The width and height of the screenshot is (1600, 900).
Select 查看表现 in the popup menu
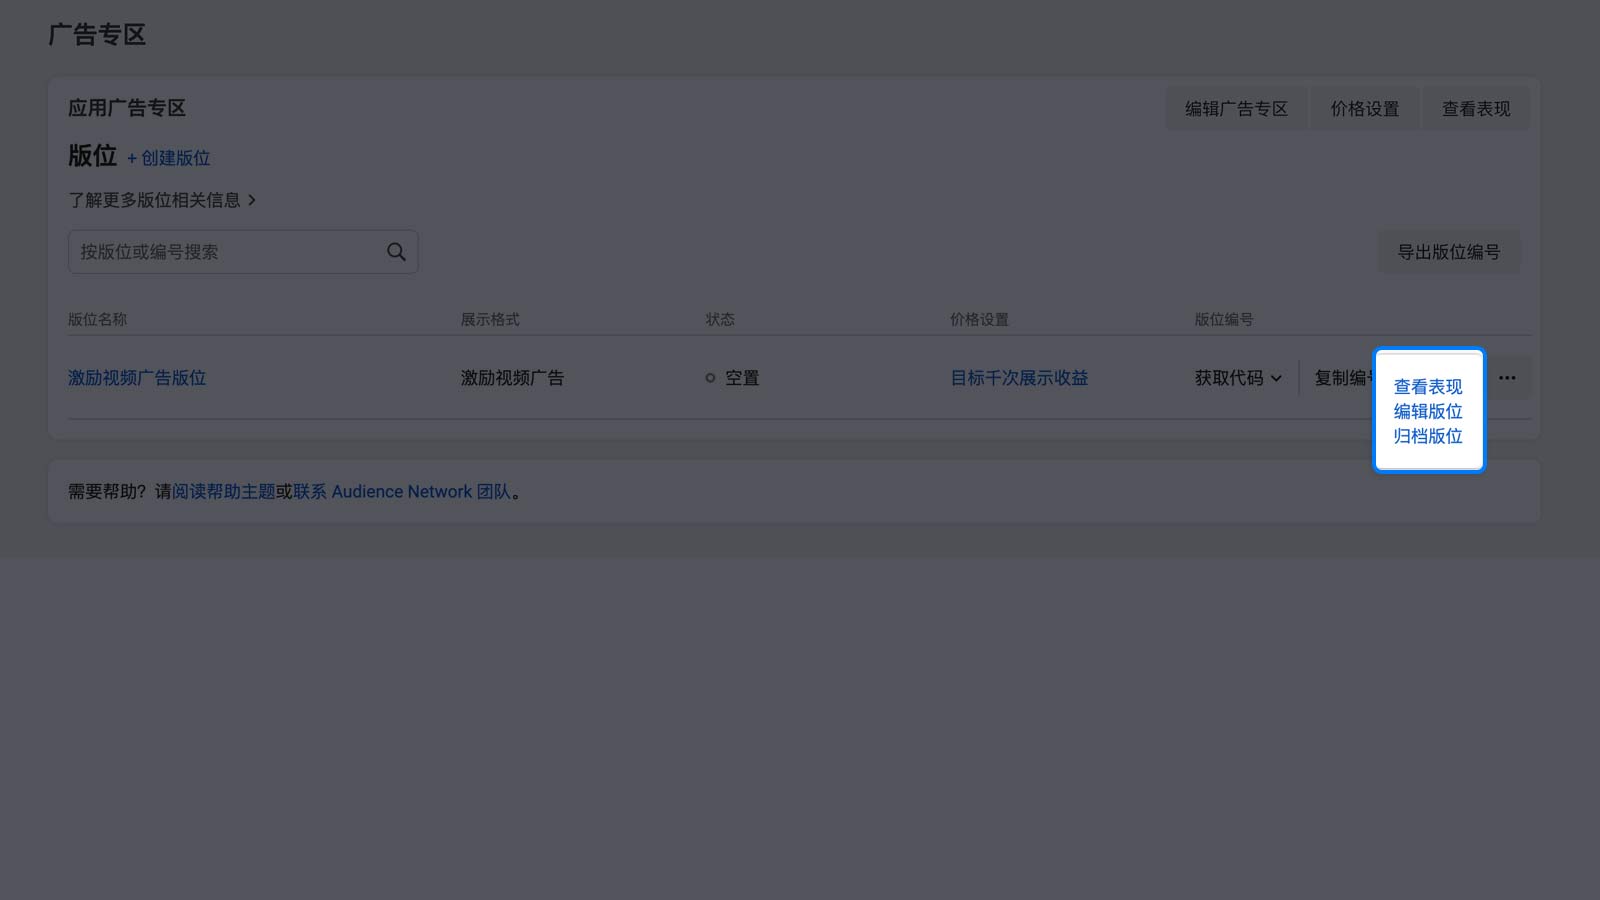point(1428,387)
